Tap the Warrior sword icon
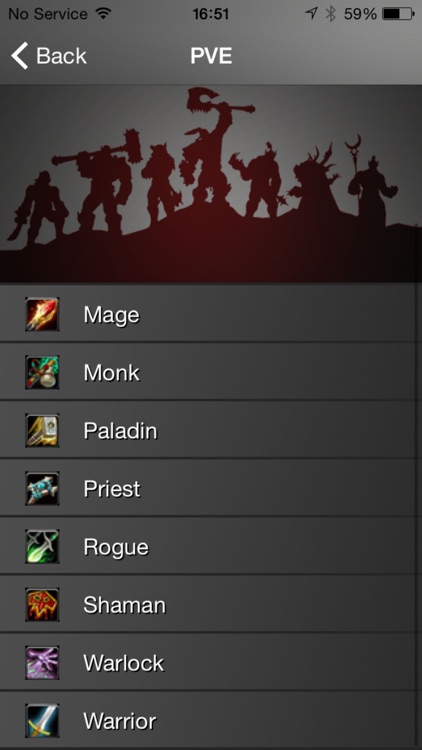422x750 pixels. click(x=42, y=720)
